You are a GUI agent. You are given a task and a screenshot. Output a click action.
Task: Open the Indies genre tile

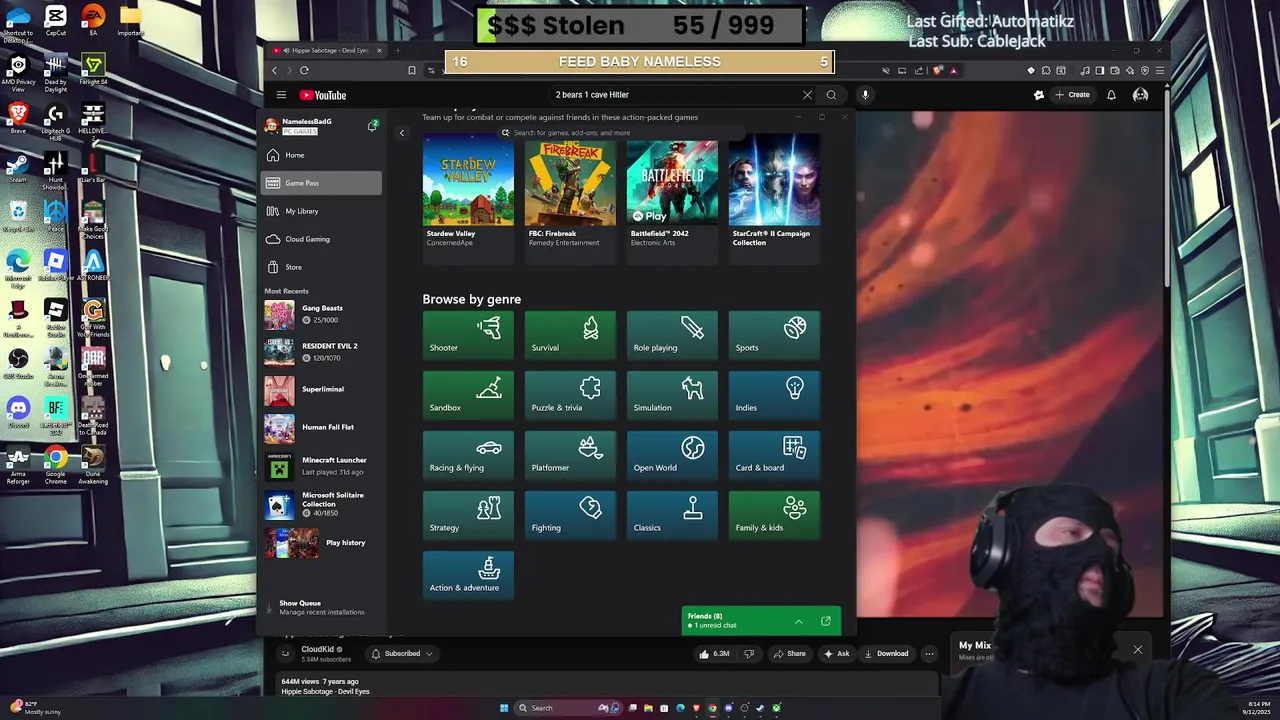(774, 395)
